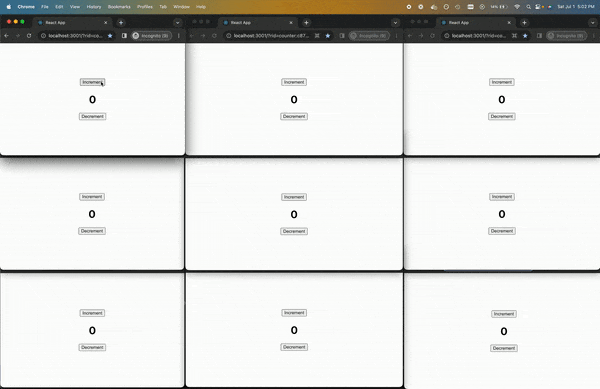This screenshot has width=600, height=389.
Task: Click Increment in the top-middle window
Action: 294,82
